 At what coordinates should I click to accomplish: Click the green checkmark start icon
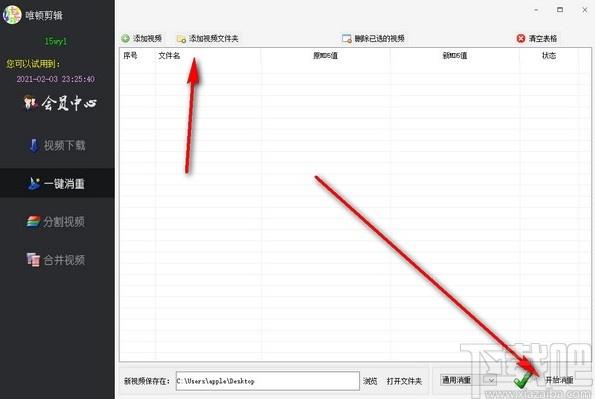coord(522,380)
